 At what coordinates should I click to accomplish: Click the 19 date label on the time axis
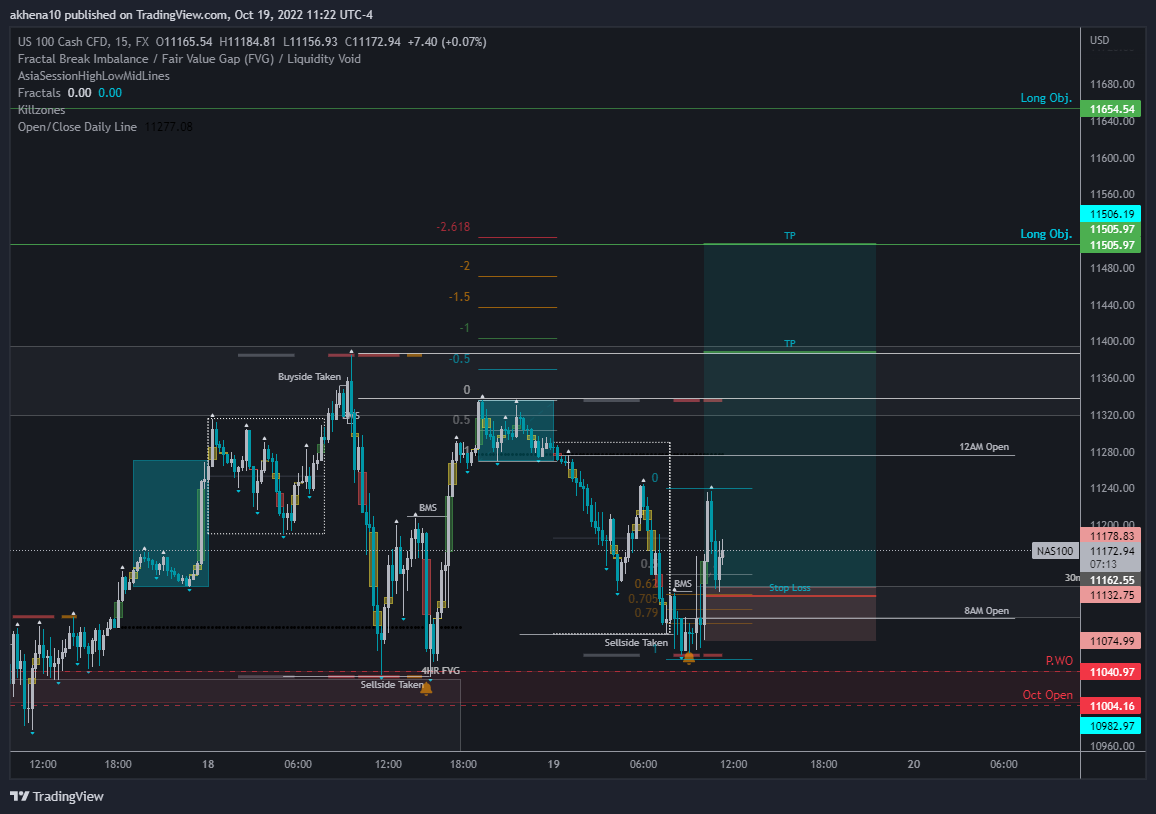click(554, 764)
